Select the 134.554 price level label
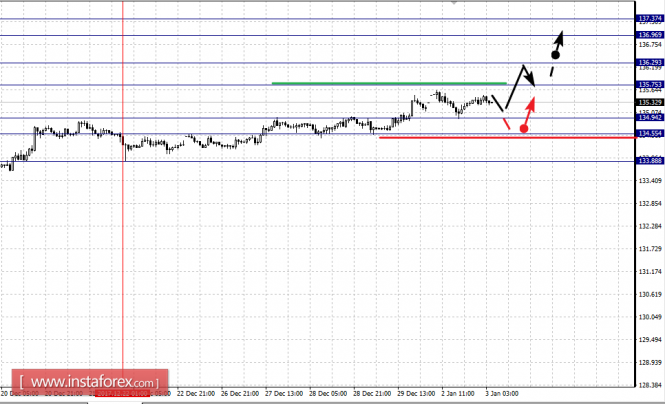The height and width of the screenshot is (404, 665). click(650, 134)
